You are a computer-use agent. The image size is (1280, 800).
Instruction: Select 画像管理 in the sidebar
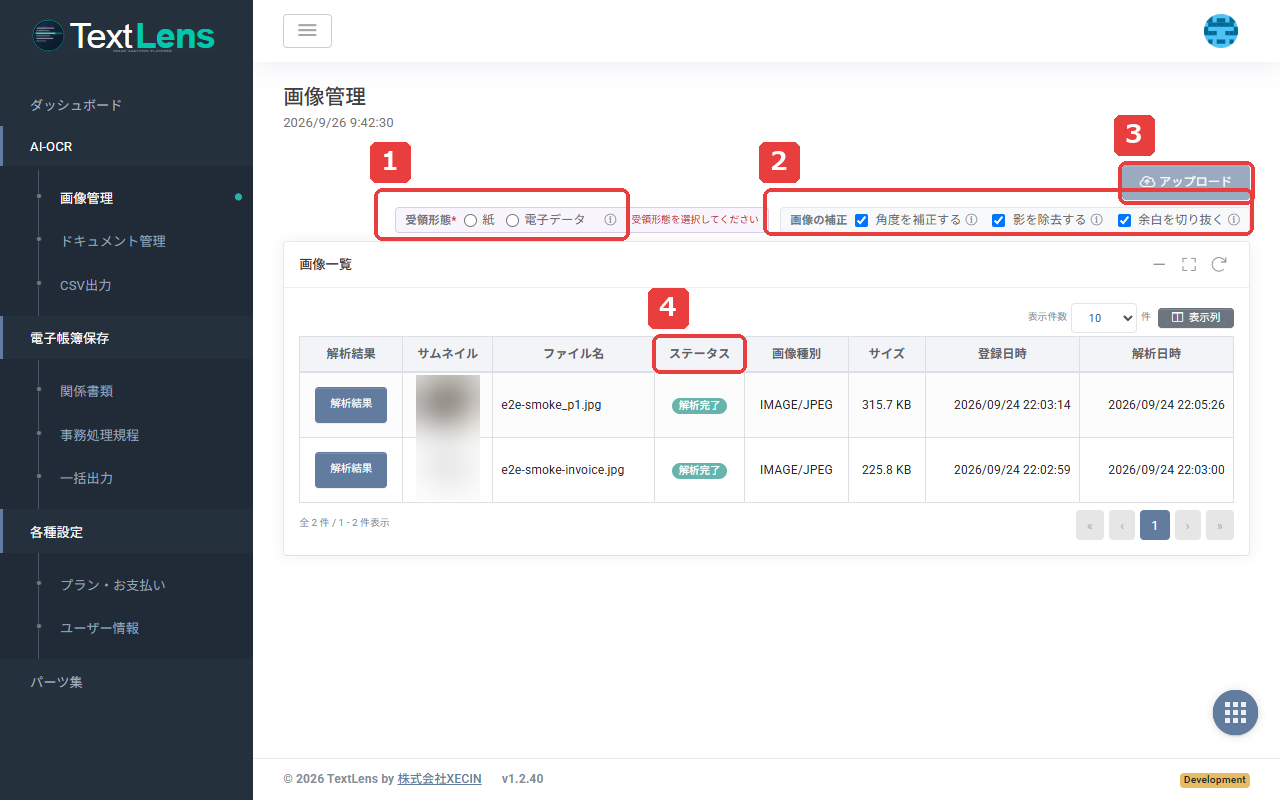click(x=86, y=198)
